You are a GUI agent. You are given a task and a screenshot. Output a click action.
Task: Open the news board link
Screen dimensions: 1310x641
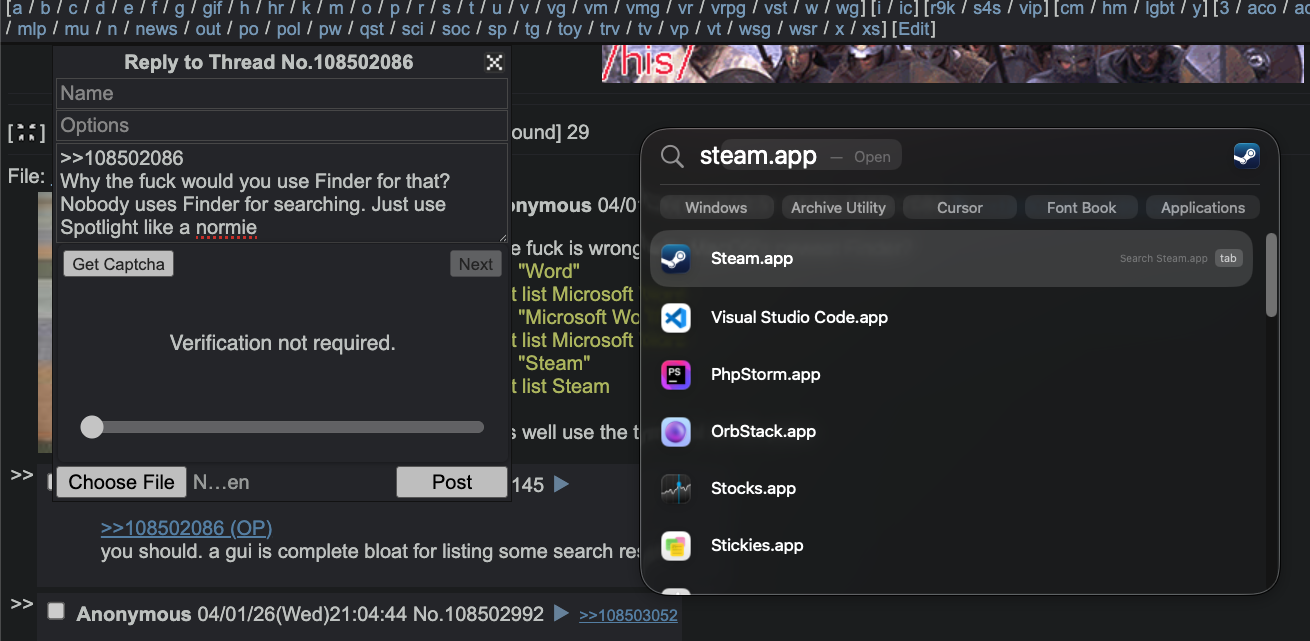coord(156,29)
